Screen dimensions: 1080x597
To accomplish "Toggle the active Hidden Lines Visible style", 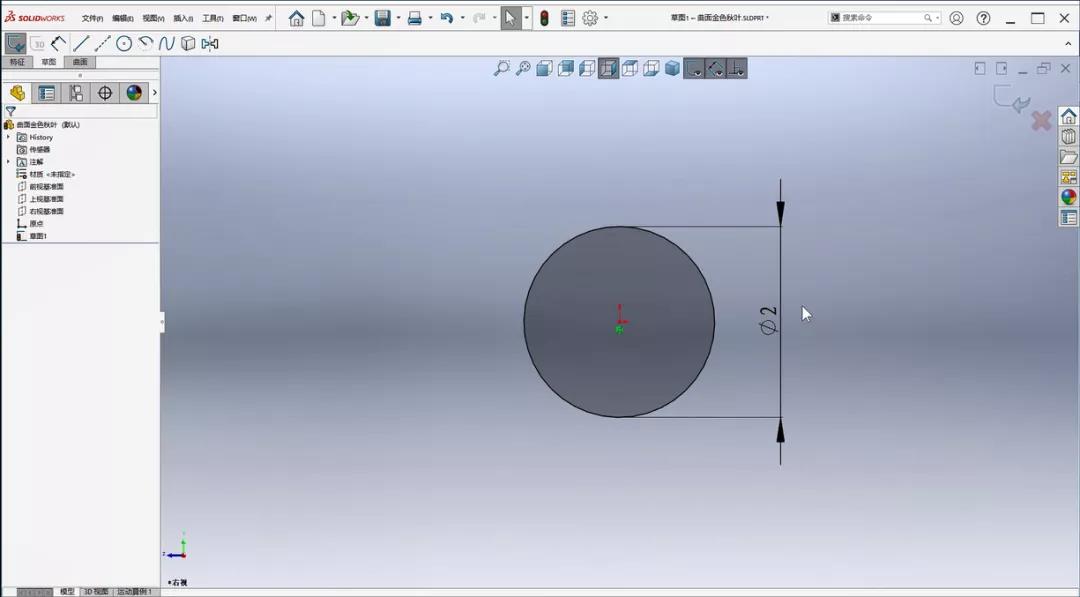I will coord(609,68).
